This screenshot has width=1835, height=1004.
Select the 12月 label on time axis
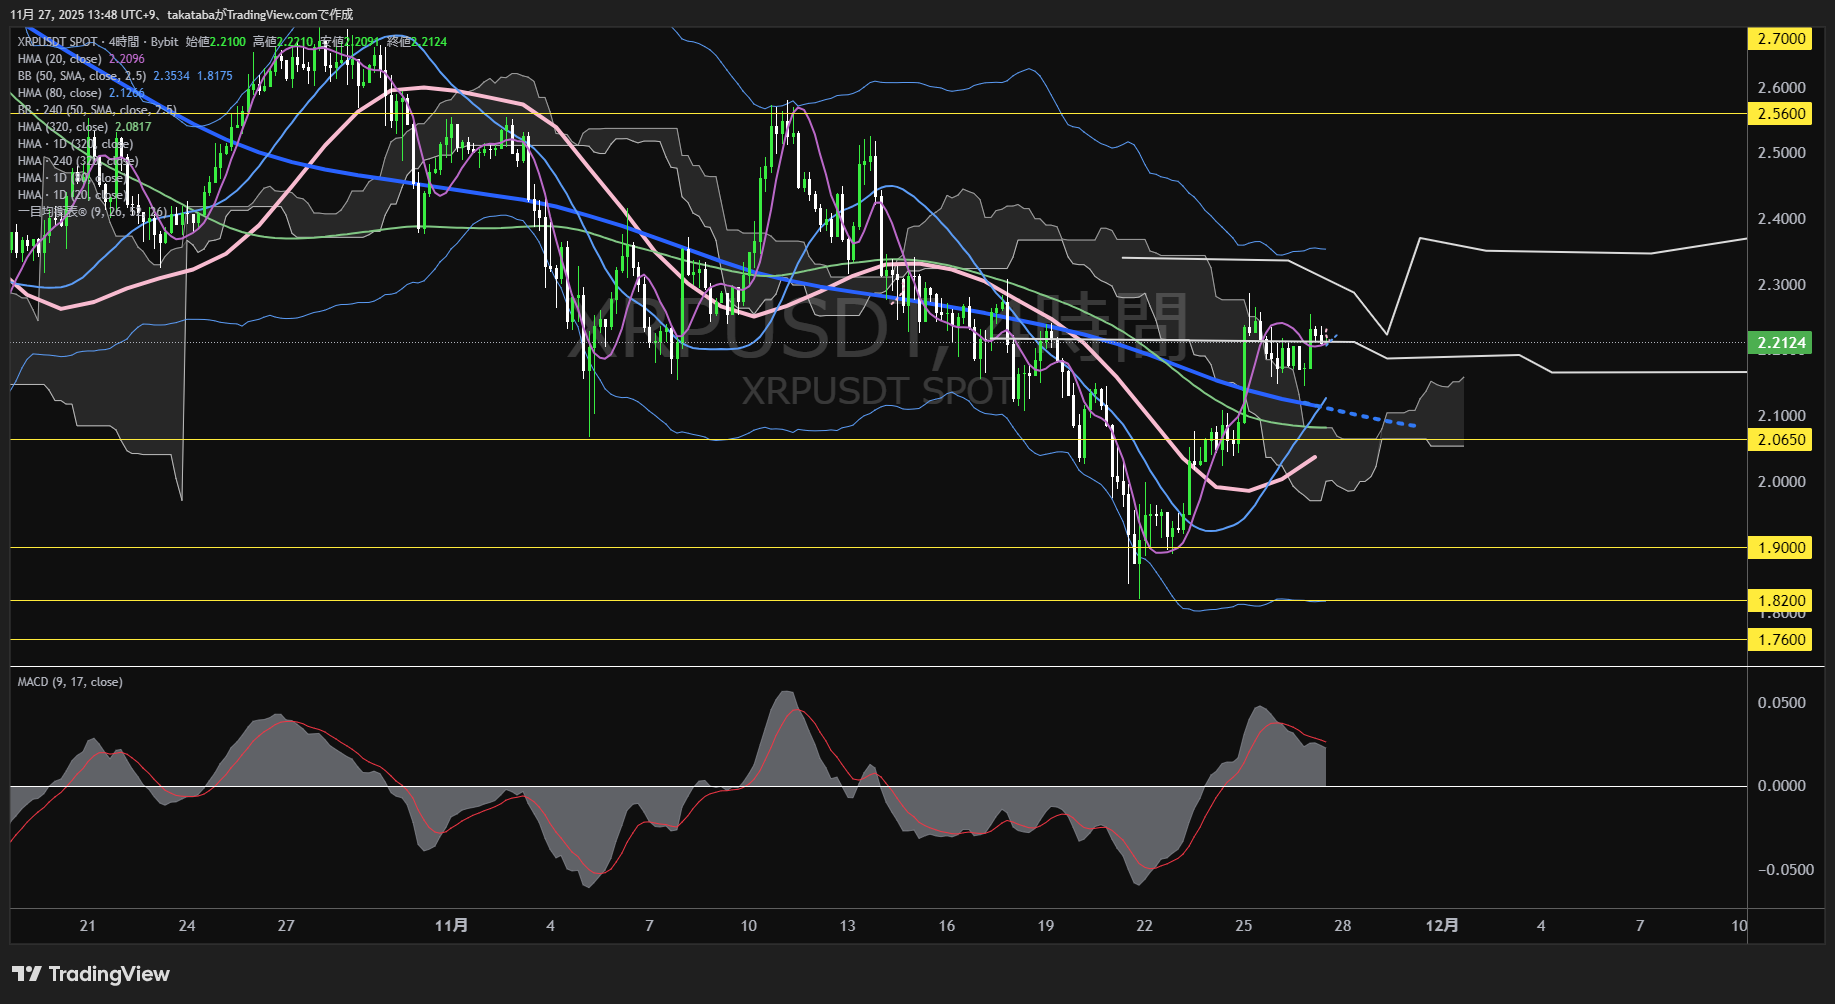point(1441,926)
